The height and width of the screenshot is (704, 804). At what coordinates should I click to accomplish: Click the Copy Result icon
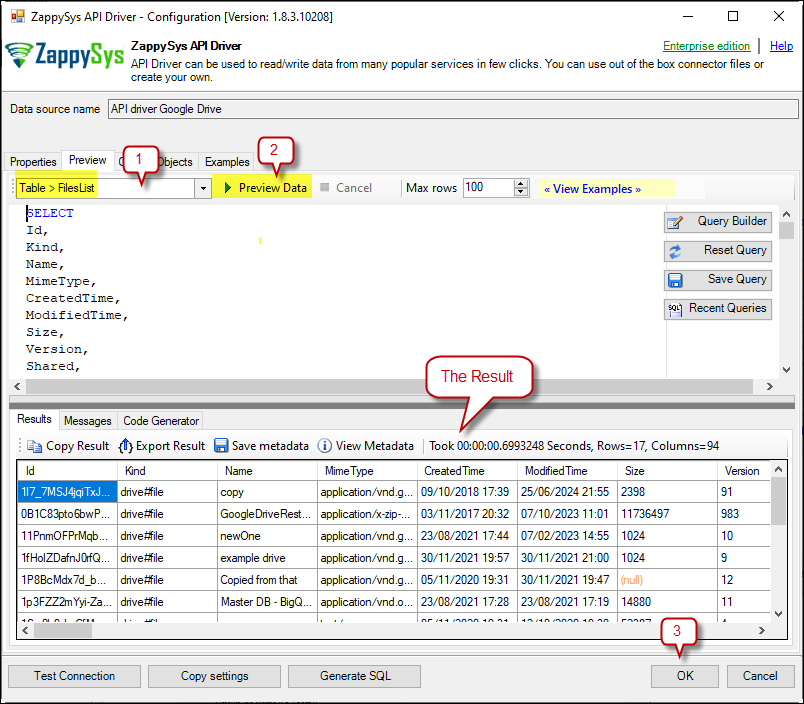coord(34,446)
